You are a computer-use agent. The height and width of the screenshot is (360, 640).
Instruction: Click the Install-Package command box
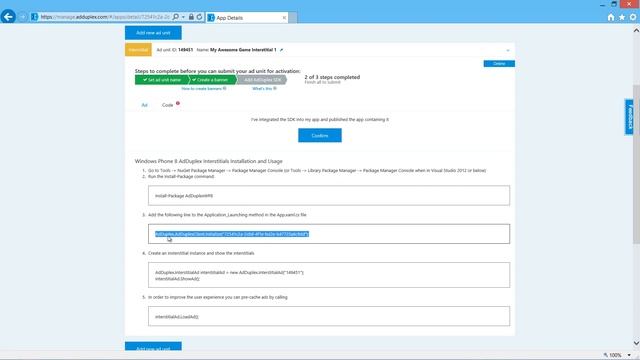point(329,196)
